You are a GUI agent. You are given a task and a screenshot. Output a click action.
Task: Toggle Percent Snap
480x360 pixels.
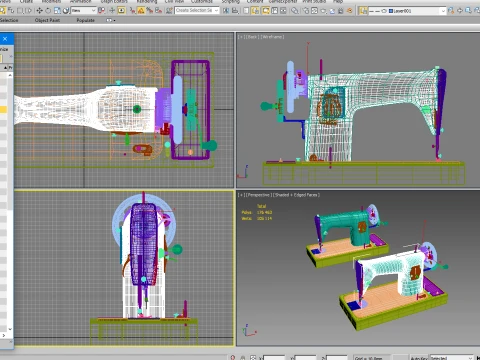[x=150, y=11]
